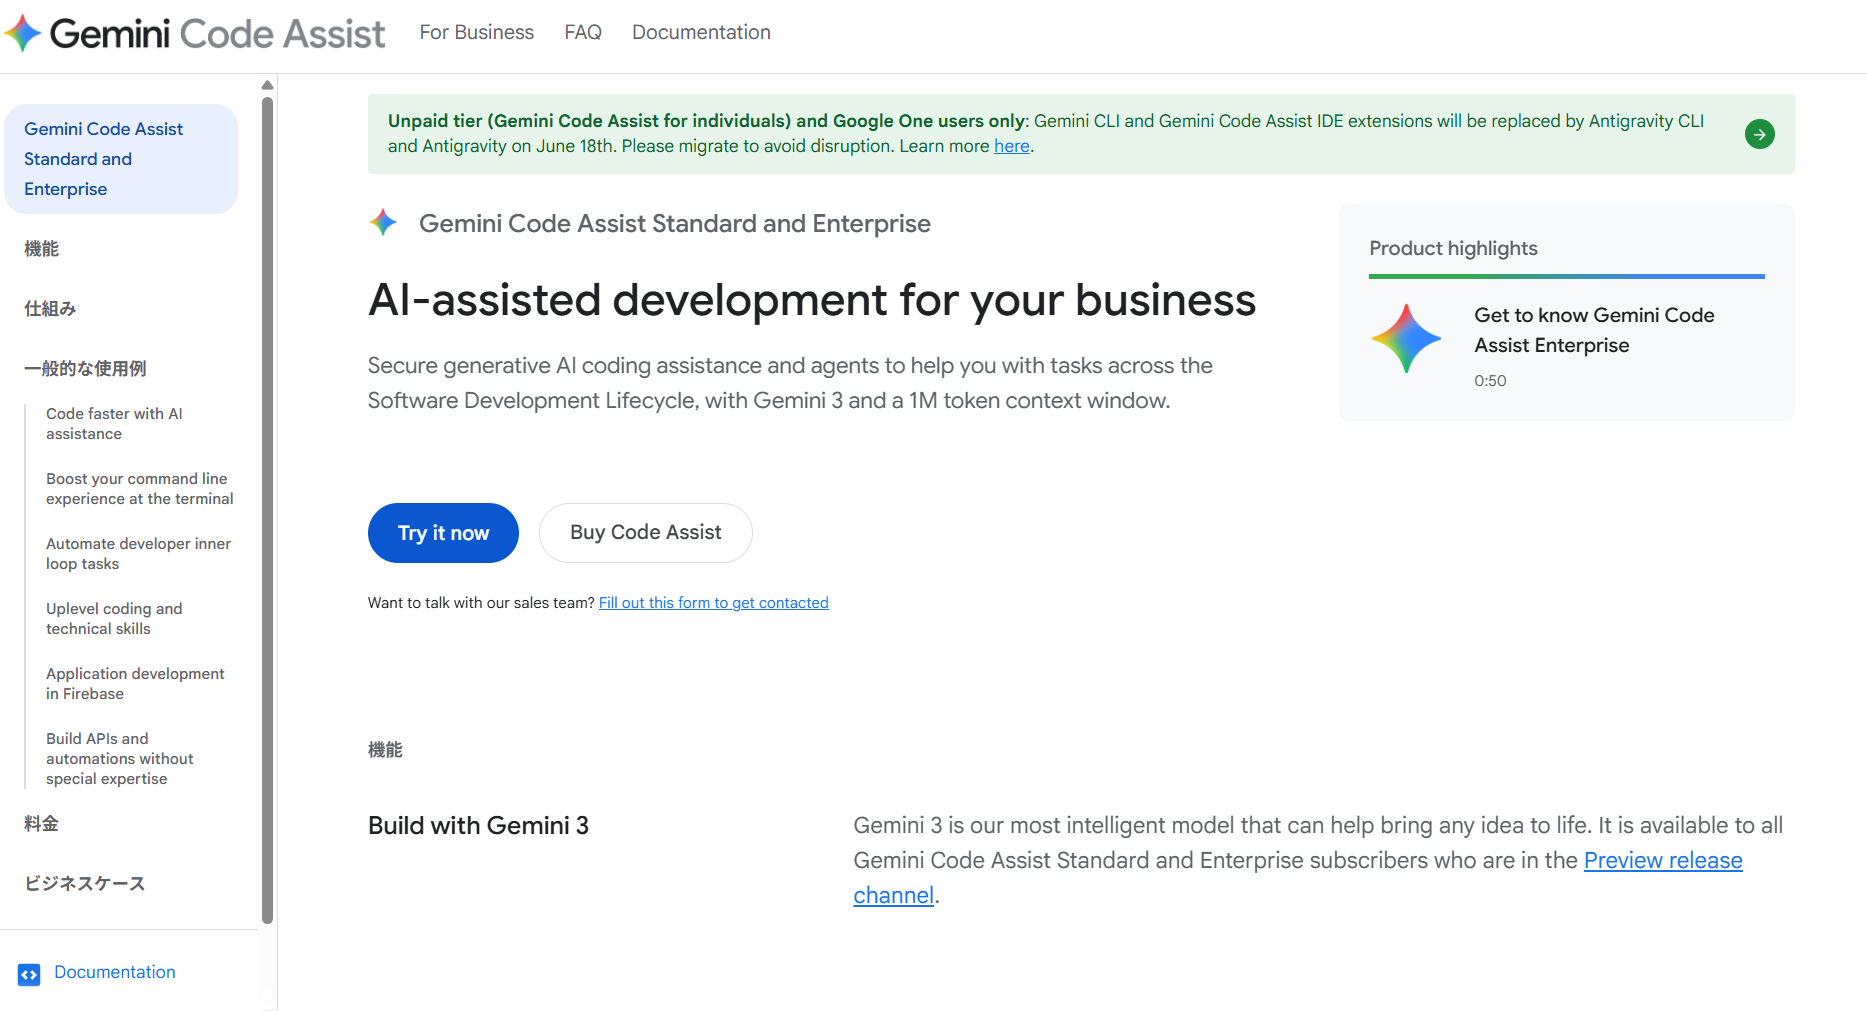
Task: Open Documentation in the top navigation
Action: 701,32
